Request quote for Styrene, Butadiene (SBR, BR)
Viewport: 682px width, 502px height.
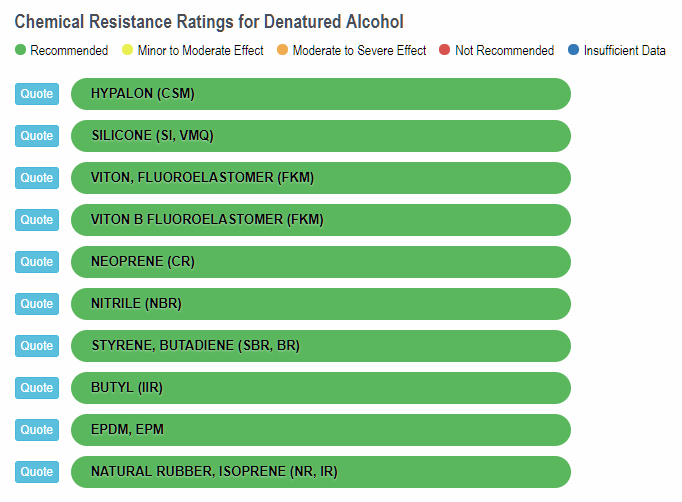[x=37, y=346]
